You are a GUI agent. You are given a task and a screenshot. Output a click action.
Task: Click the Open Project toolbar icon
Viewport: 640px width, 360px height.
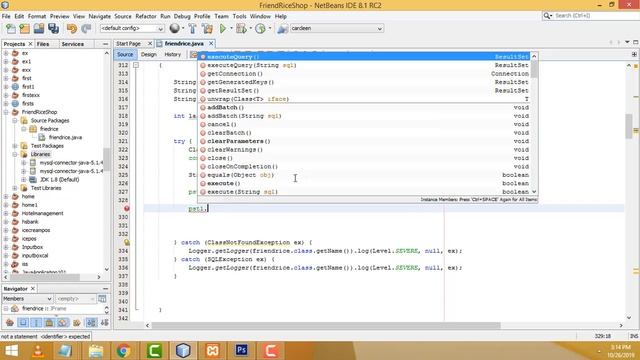[39, 29]
